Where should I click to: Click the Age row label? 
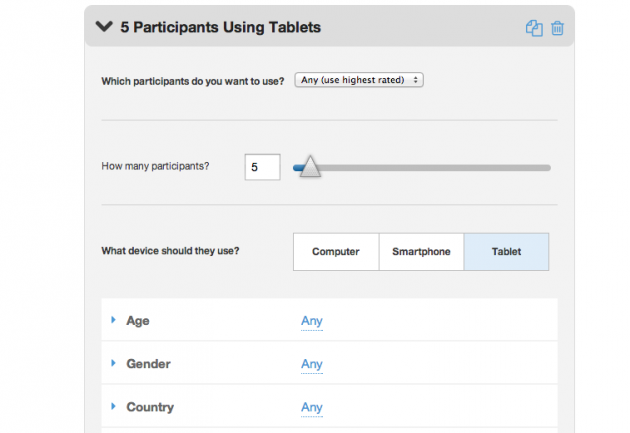[138, 321]
